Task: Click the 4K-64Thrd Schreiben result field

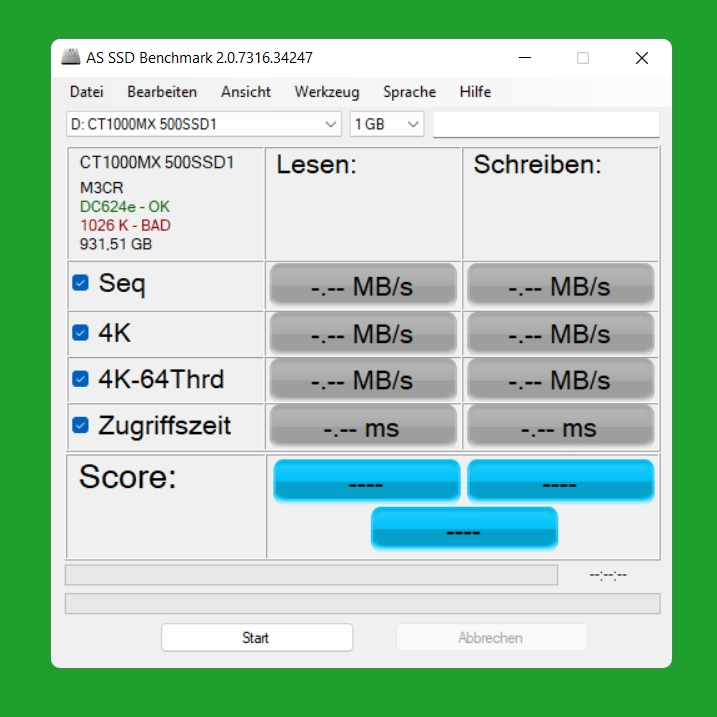Action: 561,380
